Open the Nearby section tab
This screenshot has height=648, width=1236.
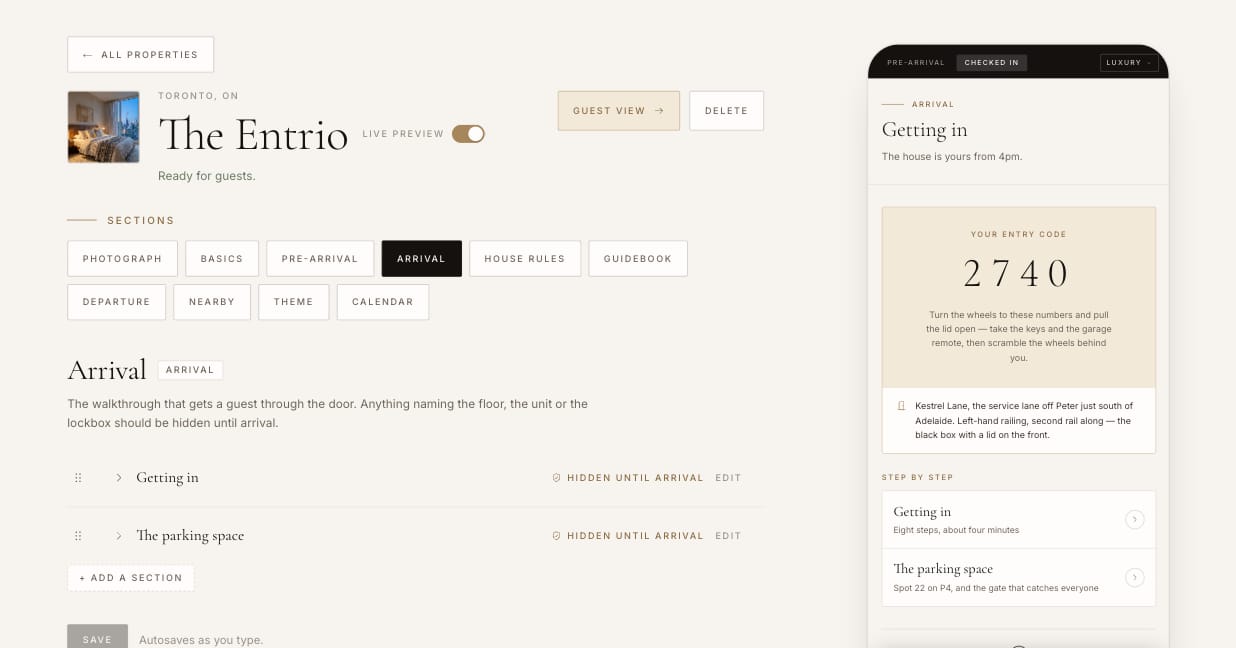(x=212, y=302)
